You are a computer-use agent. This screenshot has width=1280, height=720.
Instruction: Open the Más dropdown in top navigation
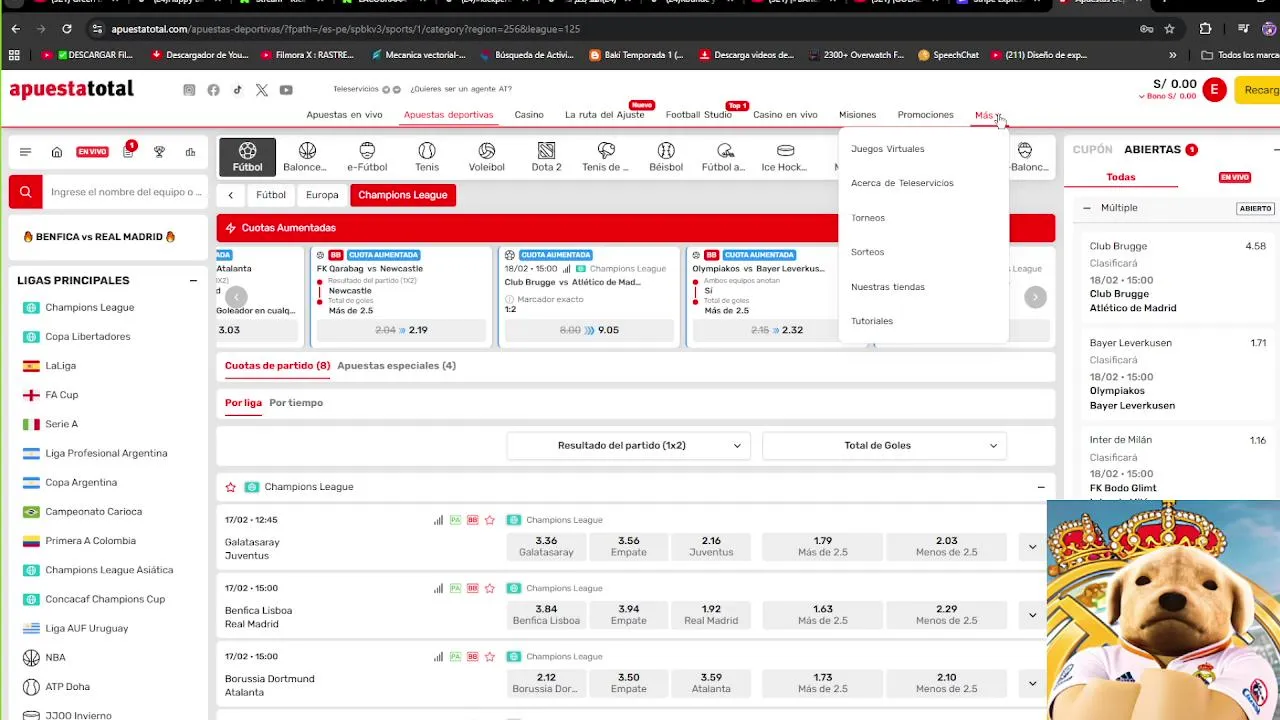(988, 115)
